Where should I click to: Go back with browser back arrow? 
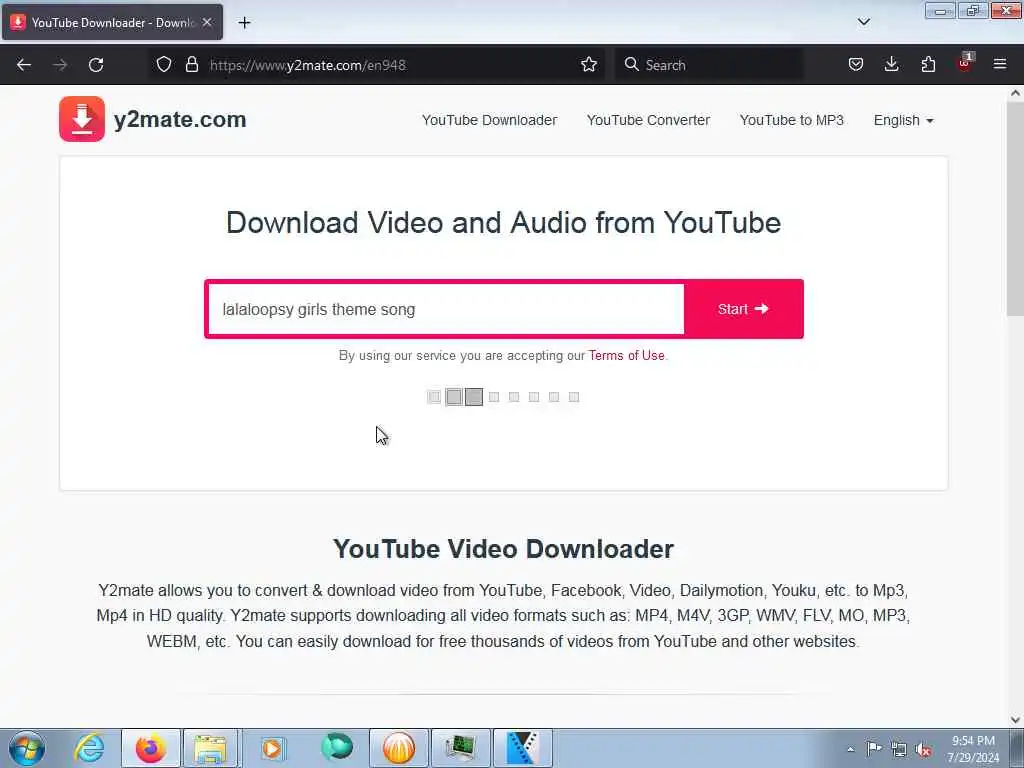pos(24,65)
